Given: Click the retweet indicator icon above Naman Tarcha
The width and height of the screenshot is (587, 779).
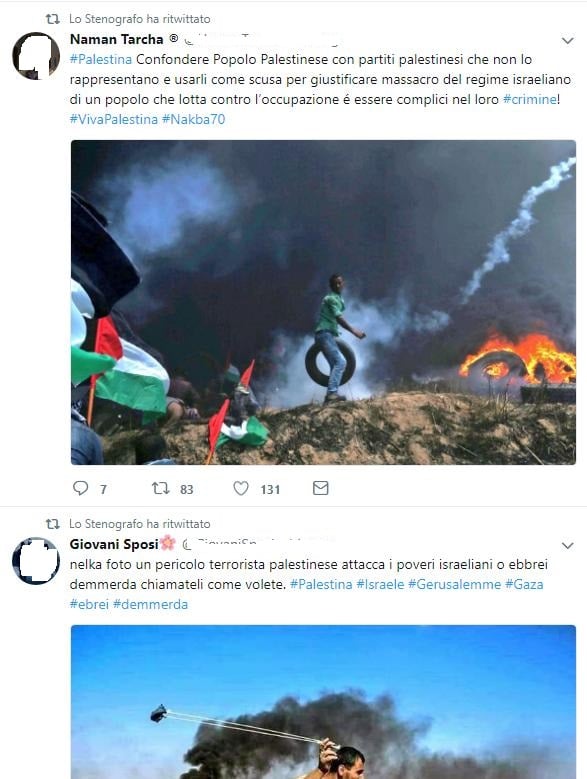Looking at the screenshot, I should (x=53, y=19).
